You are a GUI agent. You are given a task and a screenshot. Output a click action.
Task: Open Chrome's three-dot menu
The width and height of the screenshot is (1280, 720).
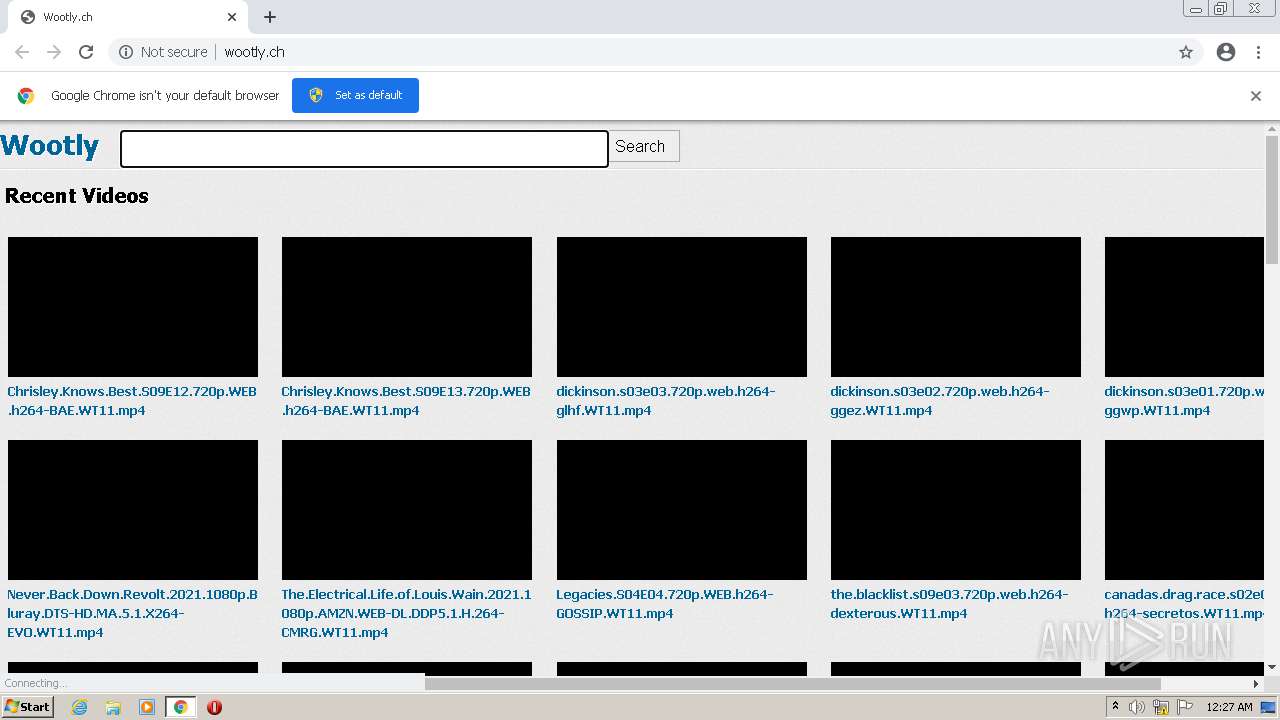[1259, 52]
